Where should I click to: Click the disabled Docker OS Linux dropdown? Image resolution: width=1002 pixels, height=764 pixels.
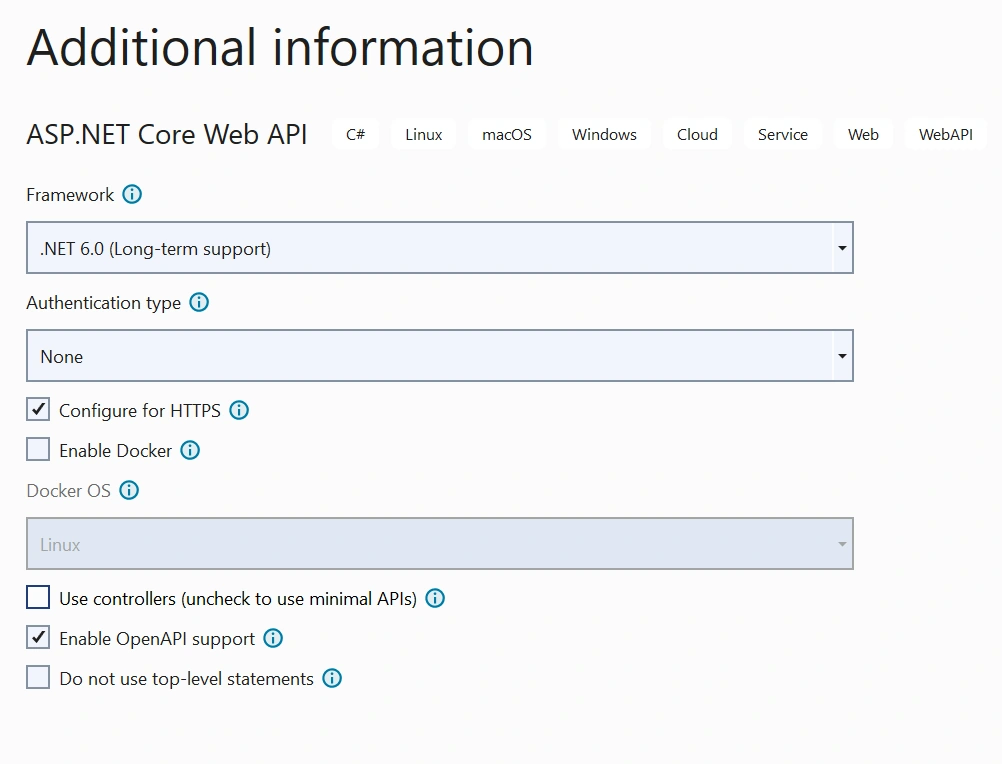click(440, 544)
